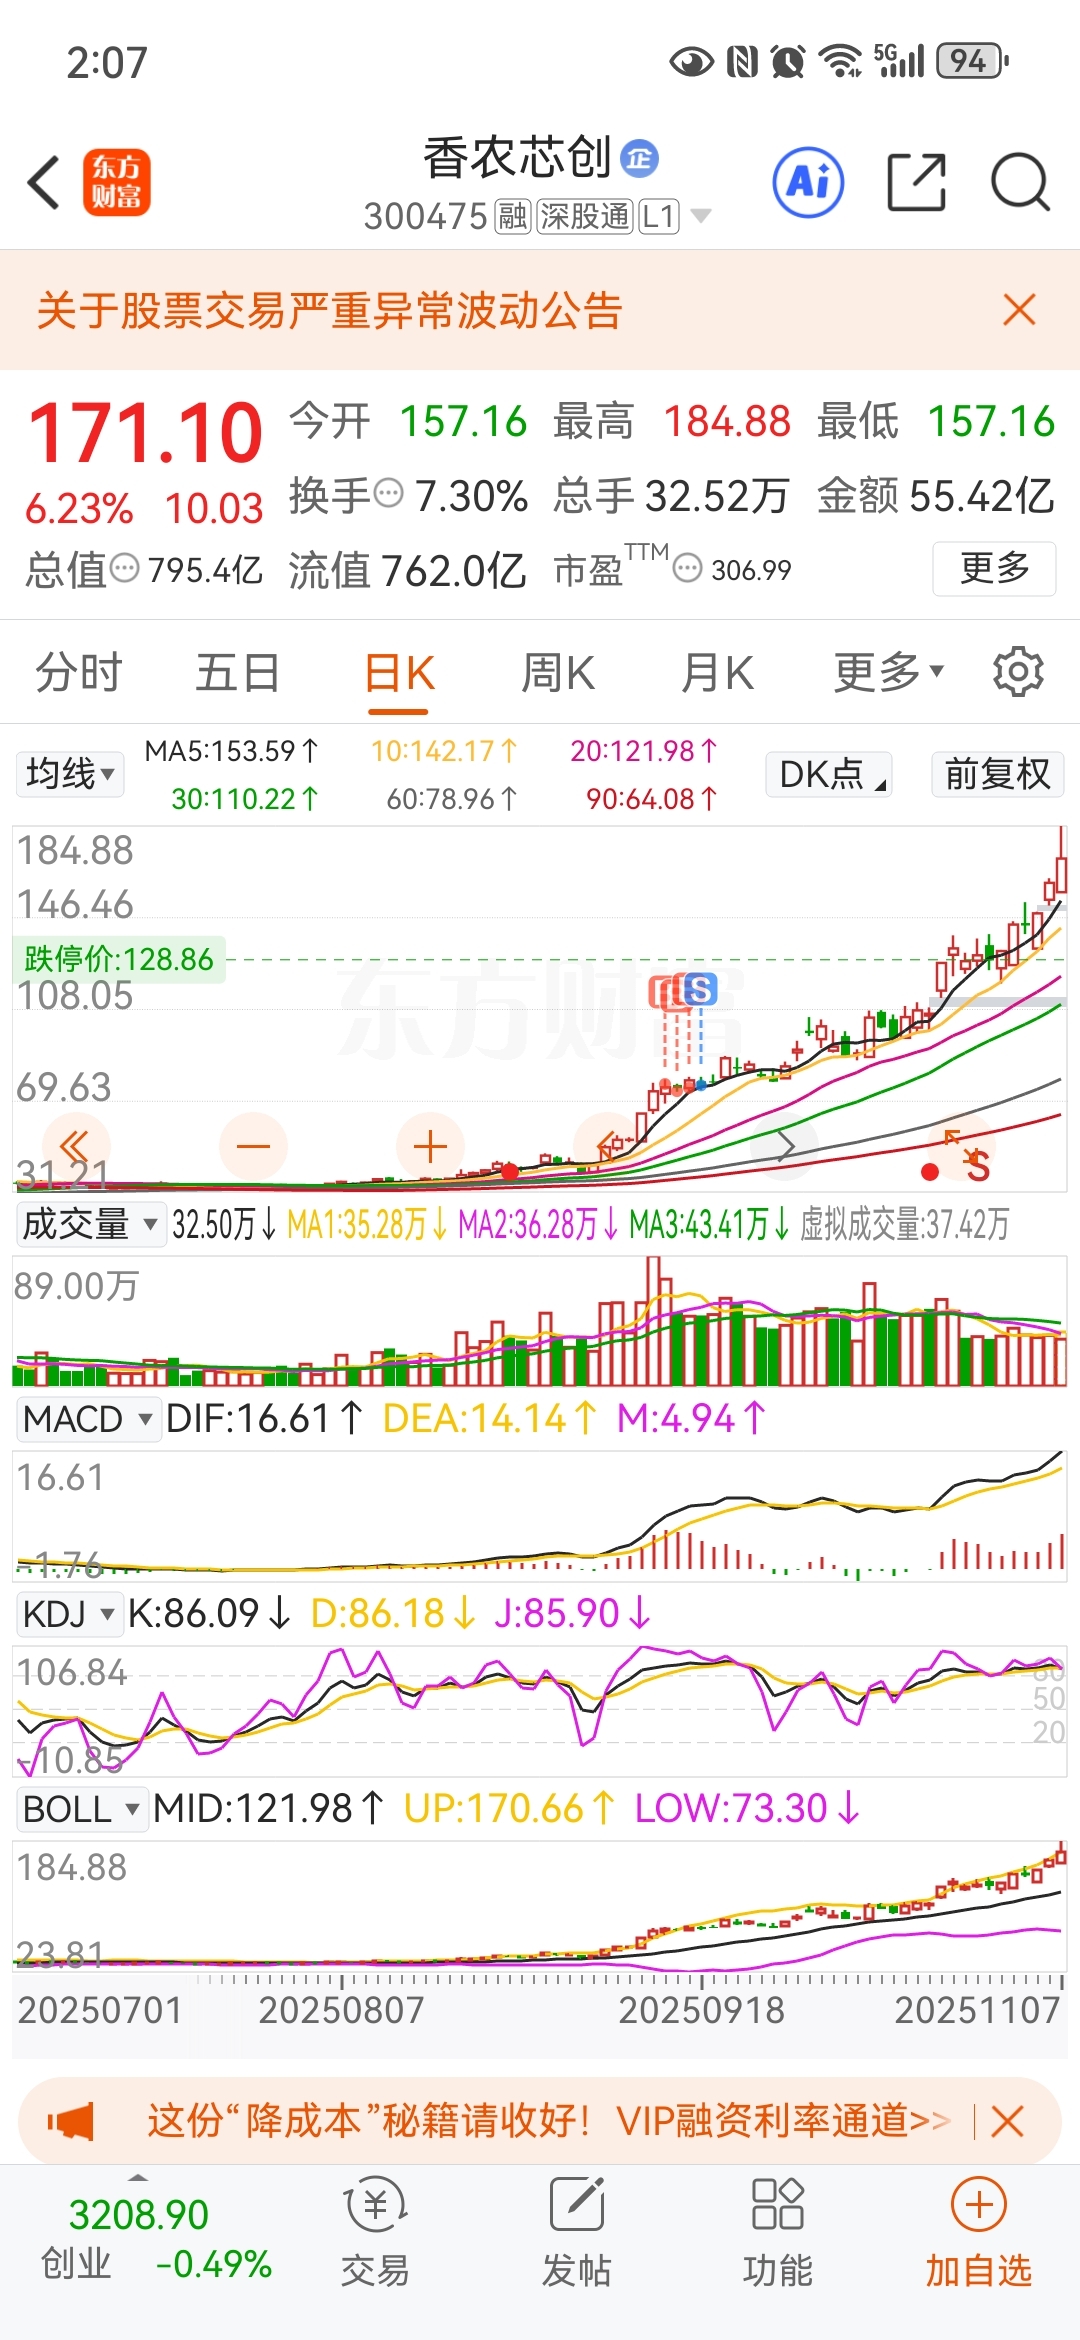The width and height of the screenshot is (1080, 2340).
Task: Switch to 月K tab
Action: [x=717, y=671]
